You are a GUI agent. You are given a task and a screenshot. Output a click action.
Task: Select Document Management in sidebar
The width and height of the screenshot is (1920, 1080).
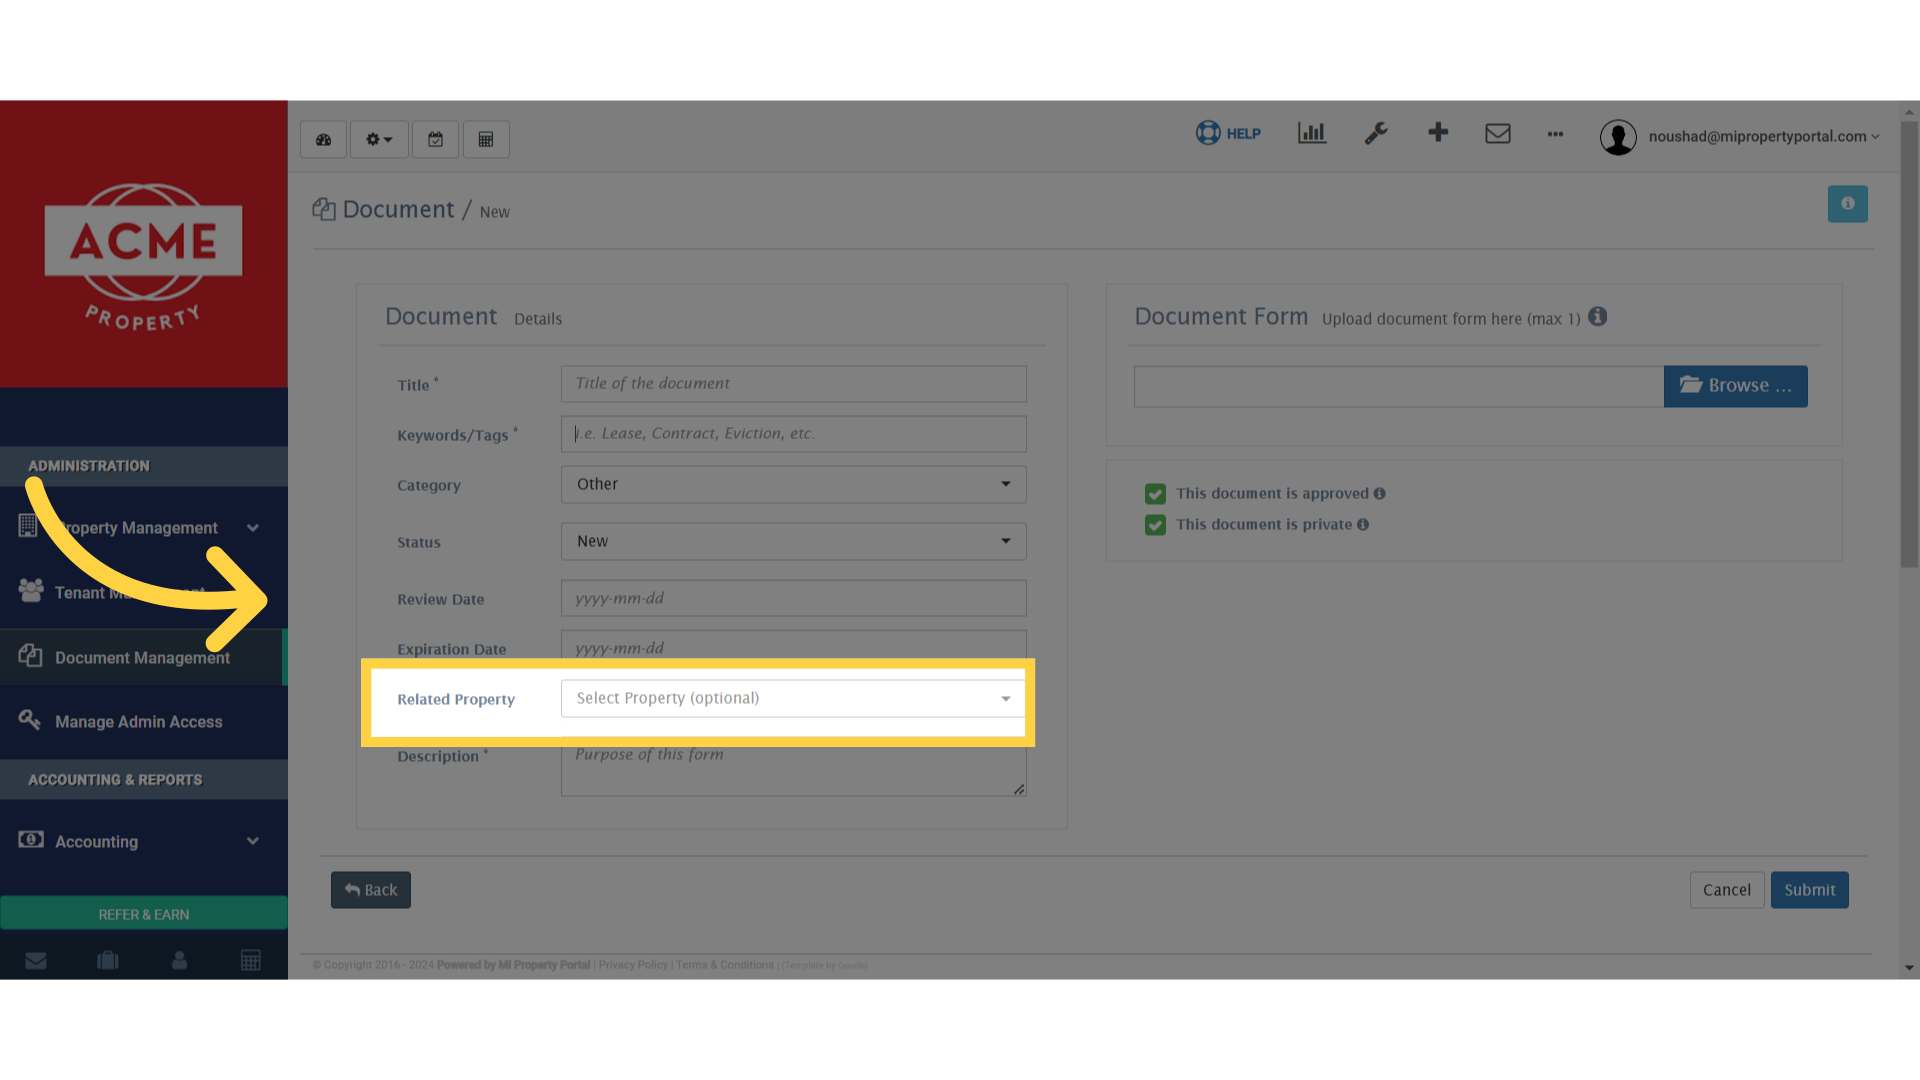click(142, 658)
